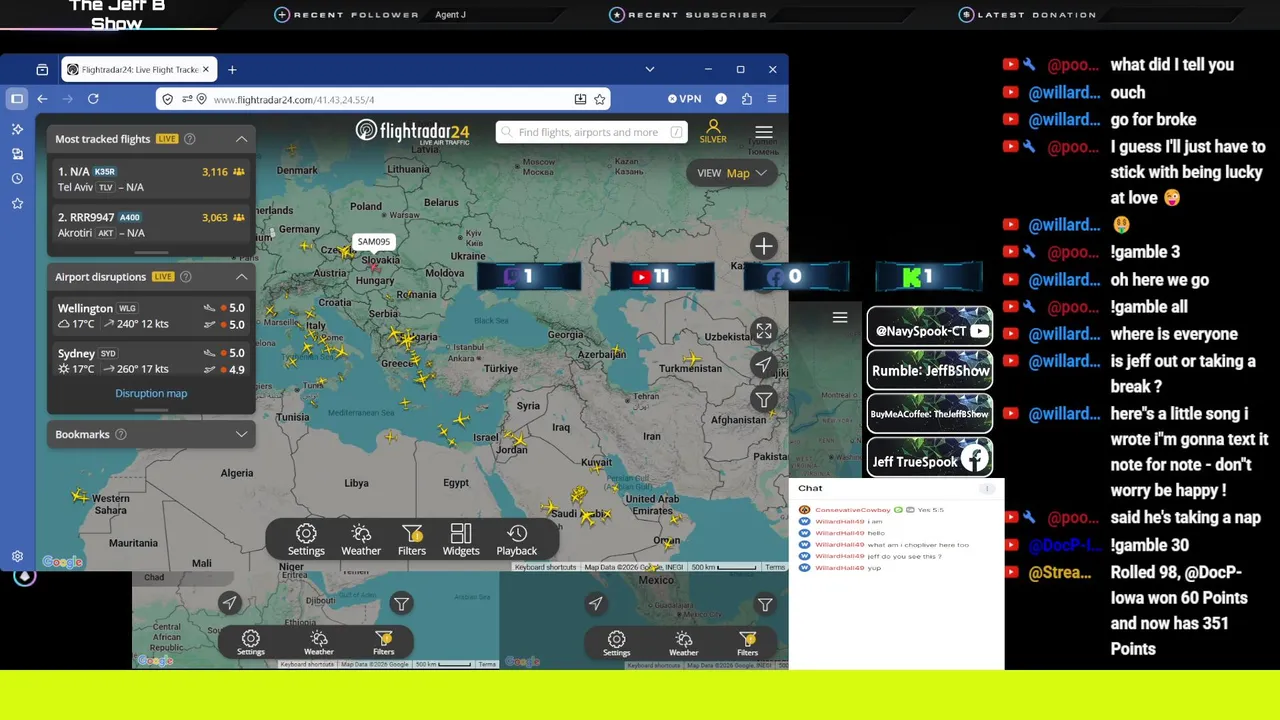Toggle fullscreen map view
Screen dimensions: 1280x720
coord(764,331)
